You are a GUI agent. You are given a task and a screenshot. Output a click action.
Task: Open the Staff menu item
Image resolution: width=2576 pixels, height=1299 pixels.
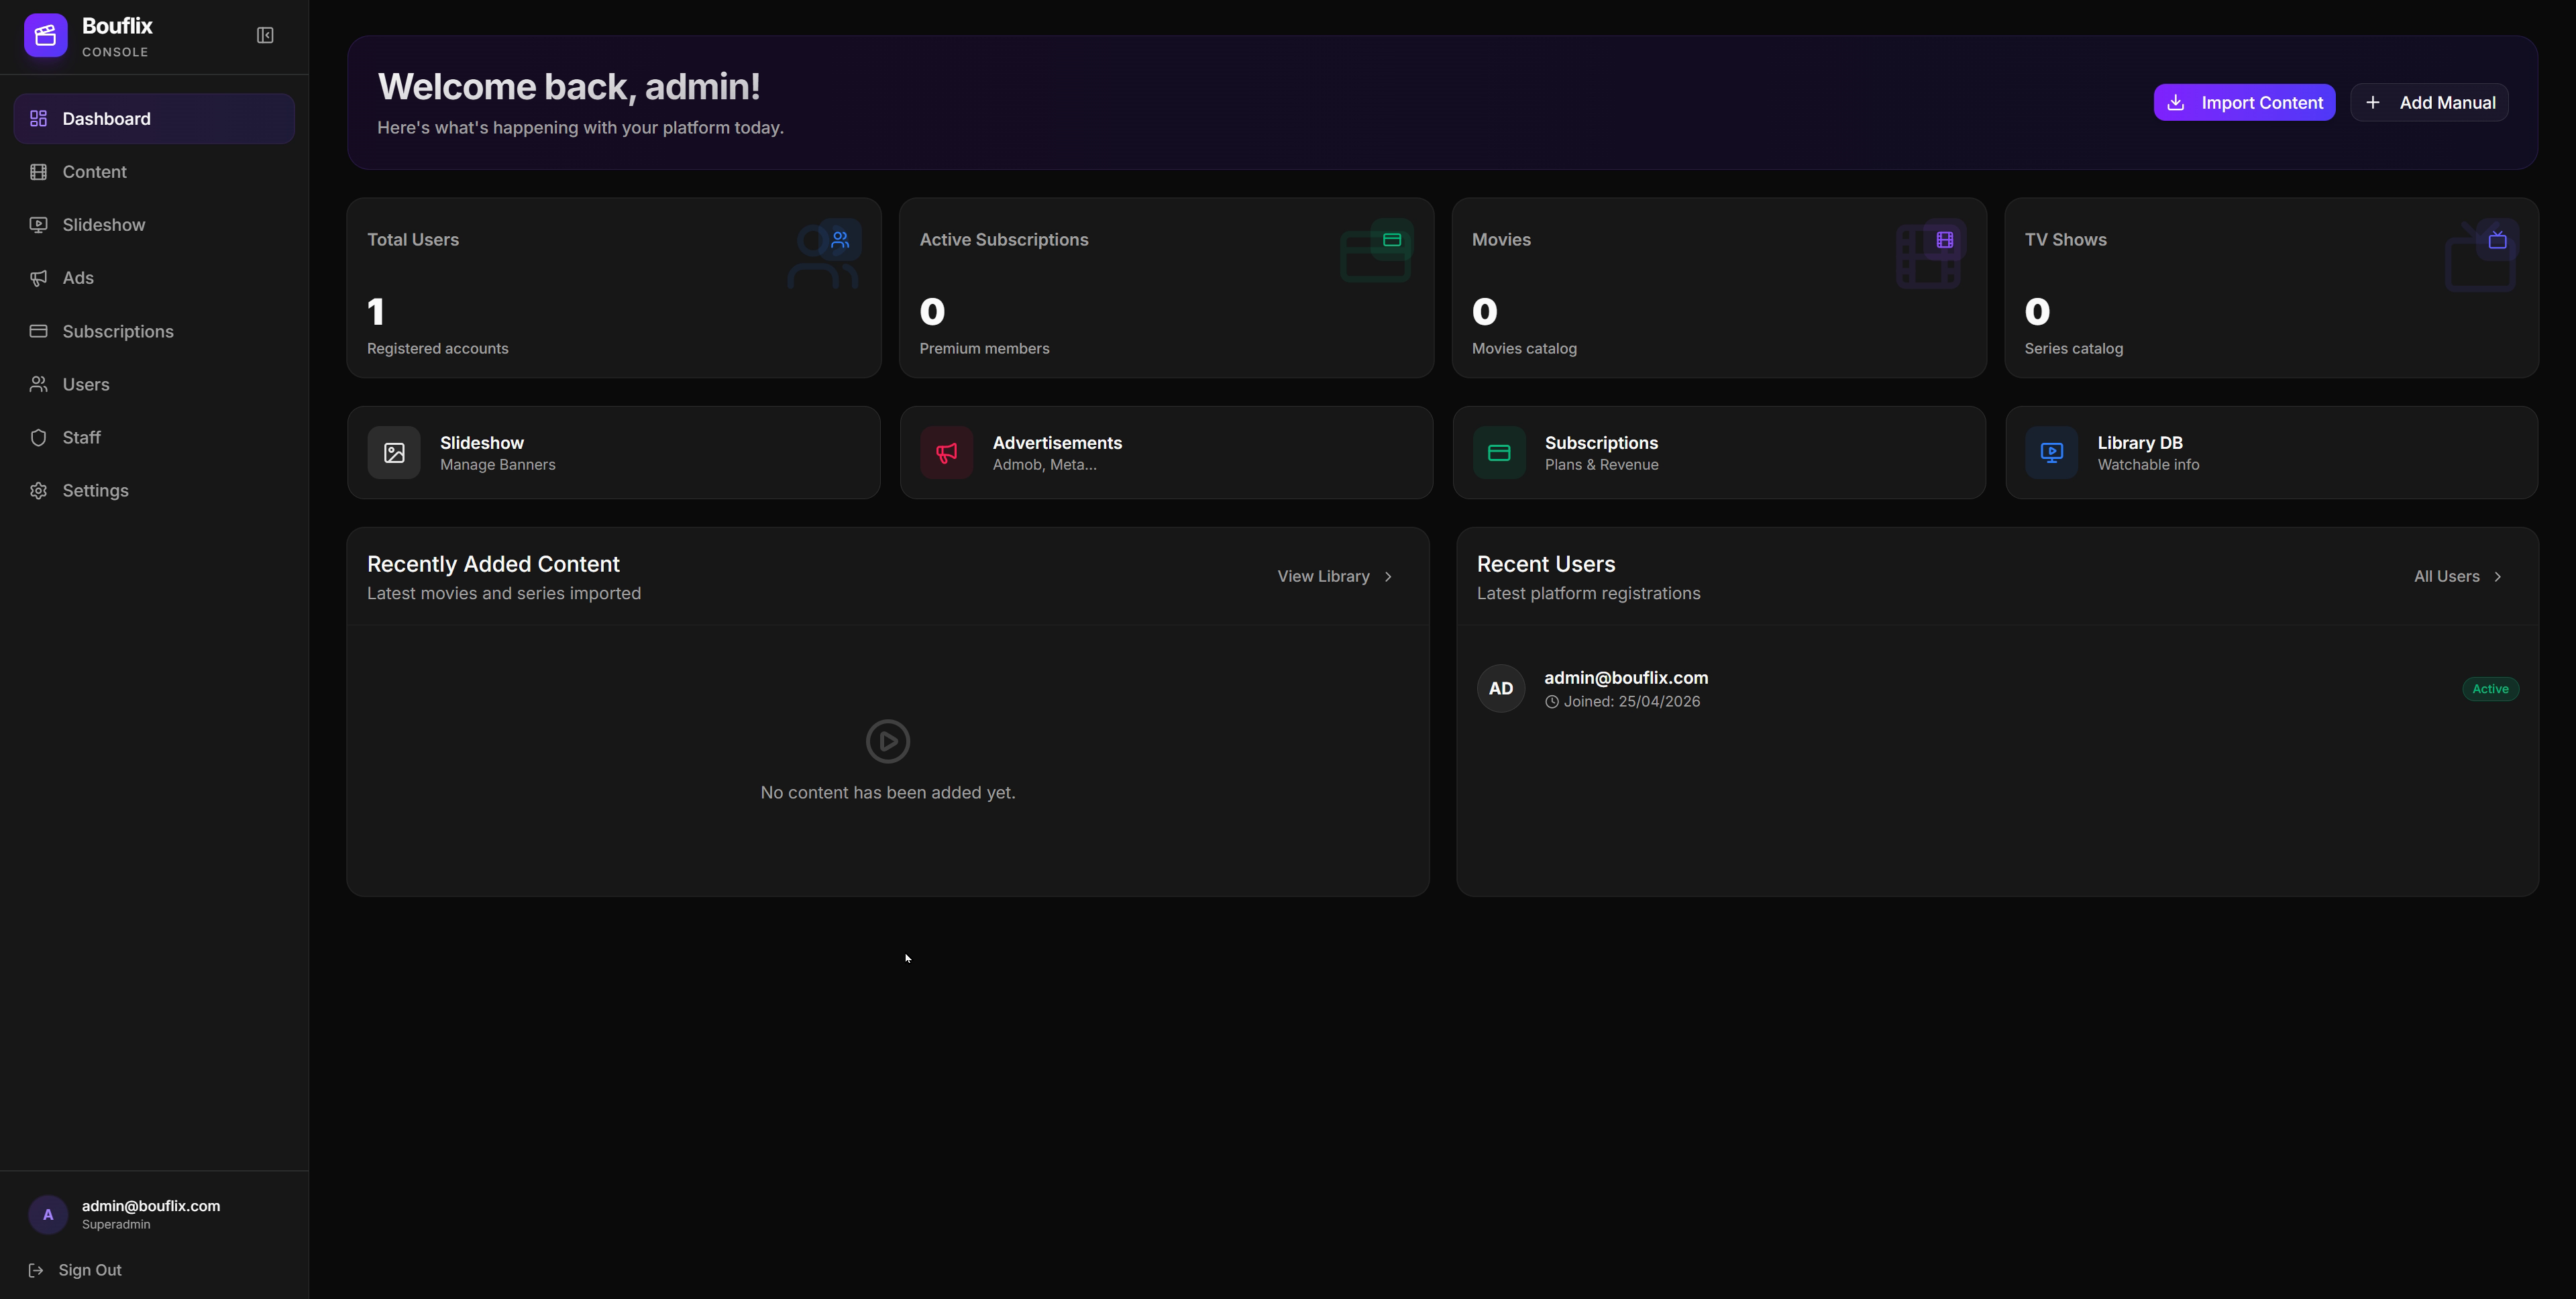pos(154,437)
